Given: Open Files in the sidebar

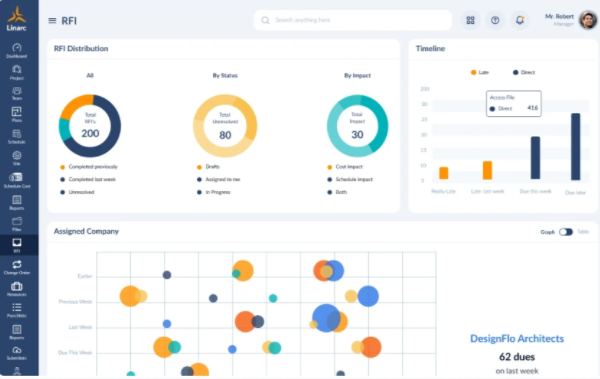Looking at the screenshot, I should point(16,224).
